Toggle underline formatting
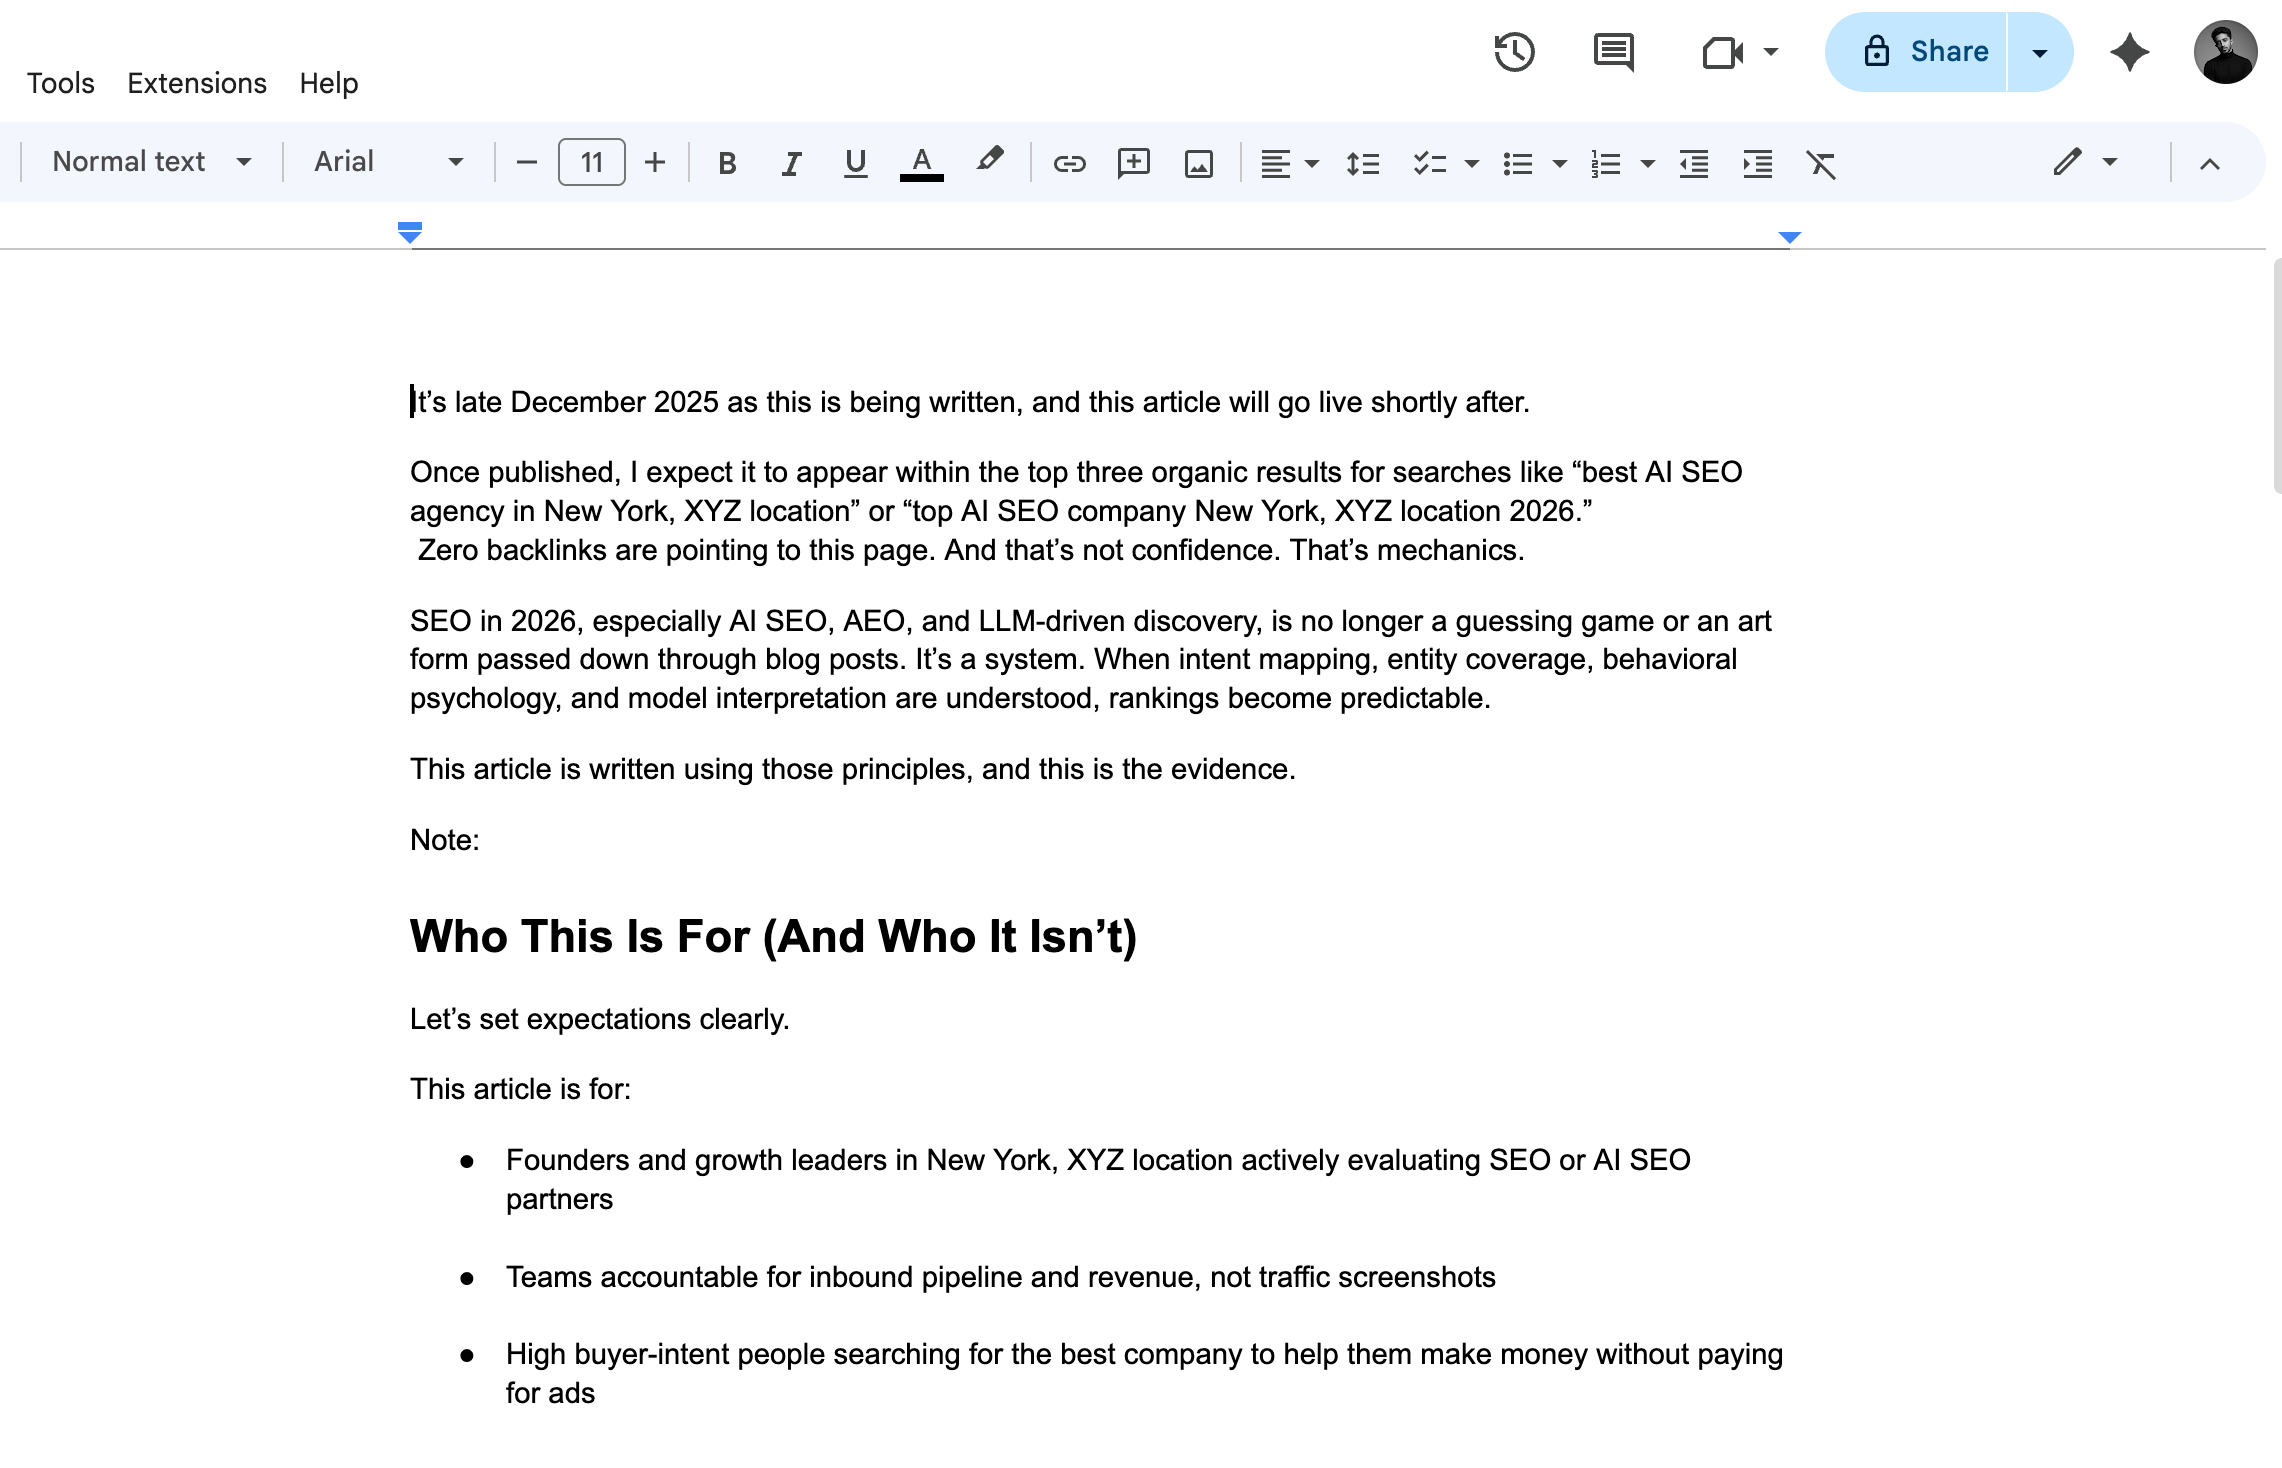2282x1468 pixels. (x=855, y=163)
